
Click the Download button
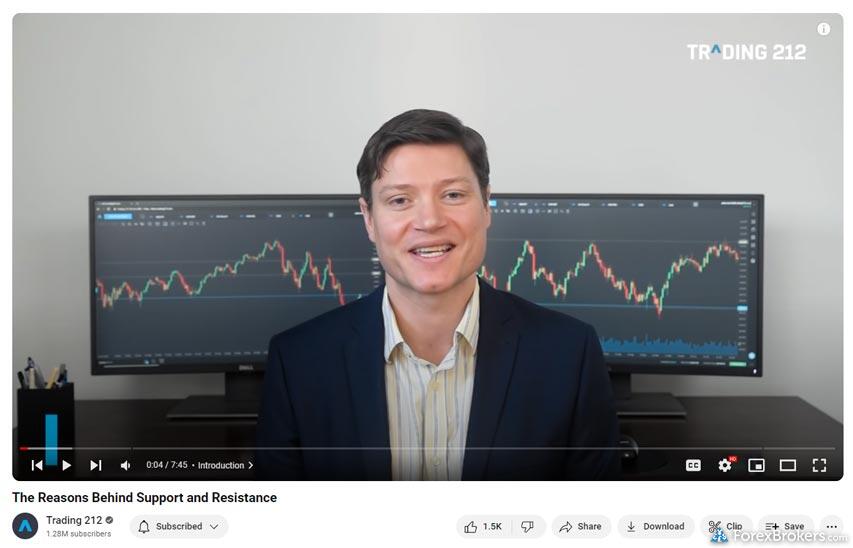tap(656, 526)
